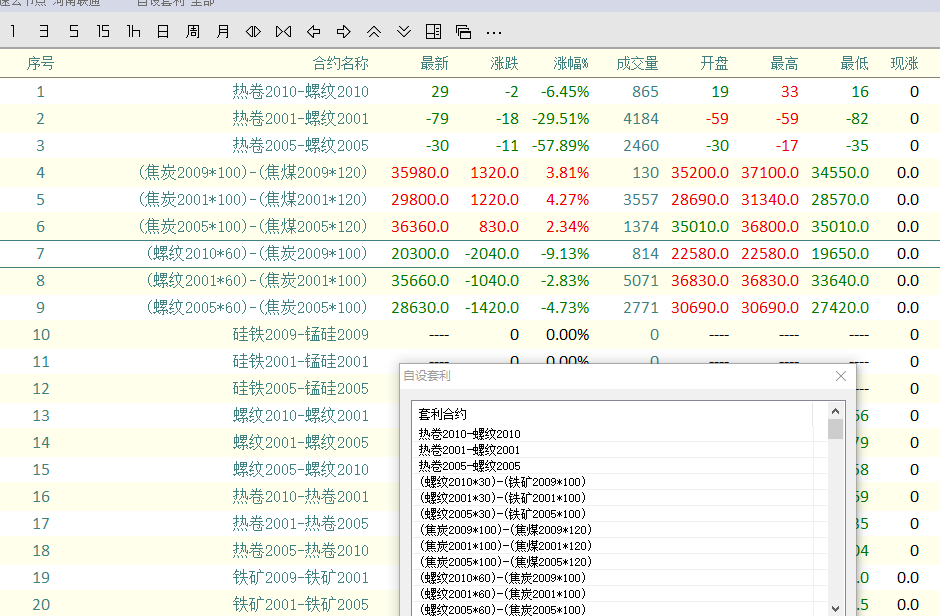Image resolution: width=940 pixels, height=616 pixels.
Task: Select the 周 (weekly) period button
Action: coord(192,32)
